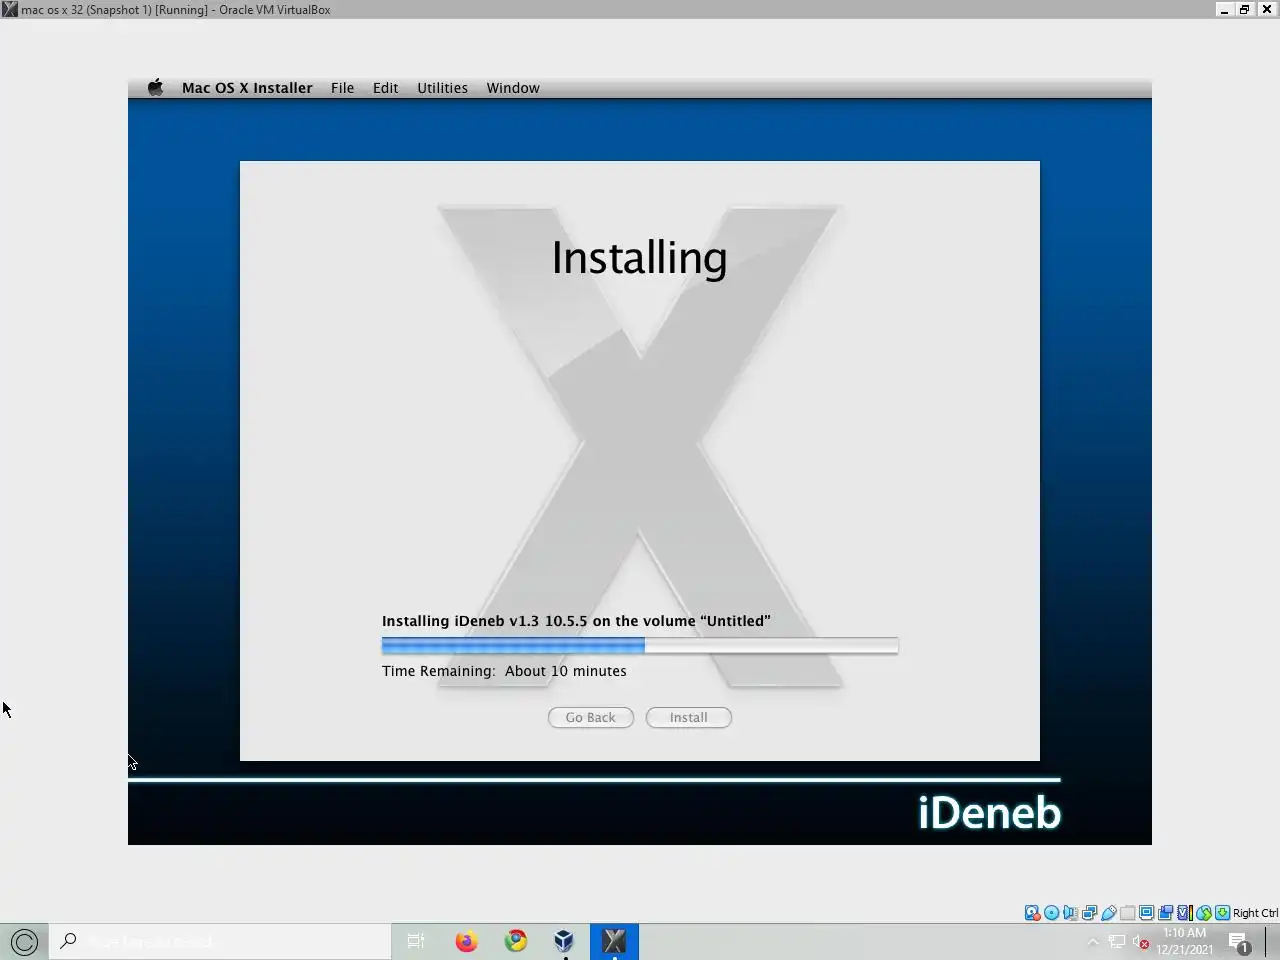Click the muted volume tray icon
The image size is (1280, 960).
(1141, 942)
